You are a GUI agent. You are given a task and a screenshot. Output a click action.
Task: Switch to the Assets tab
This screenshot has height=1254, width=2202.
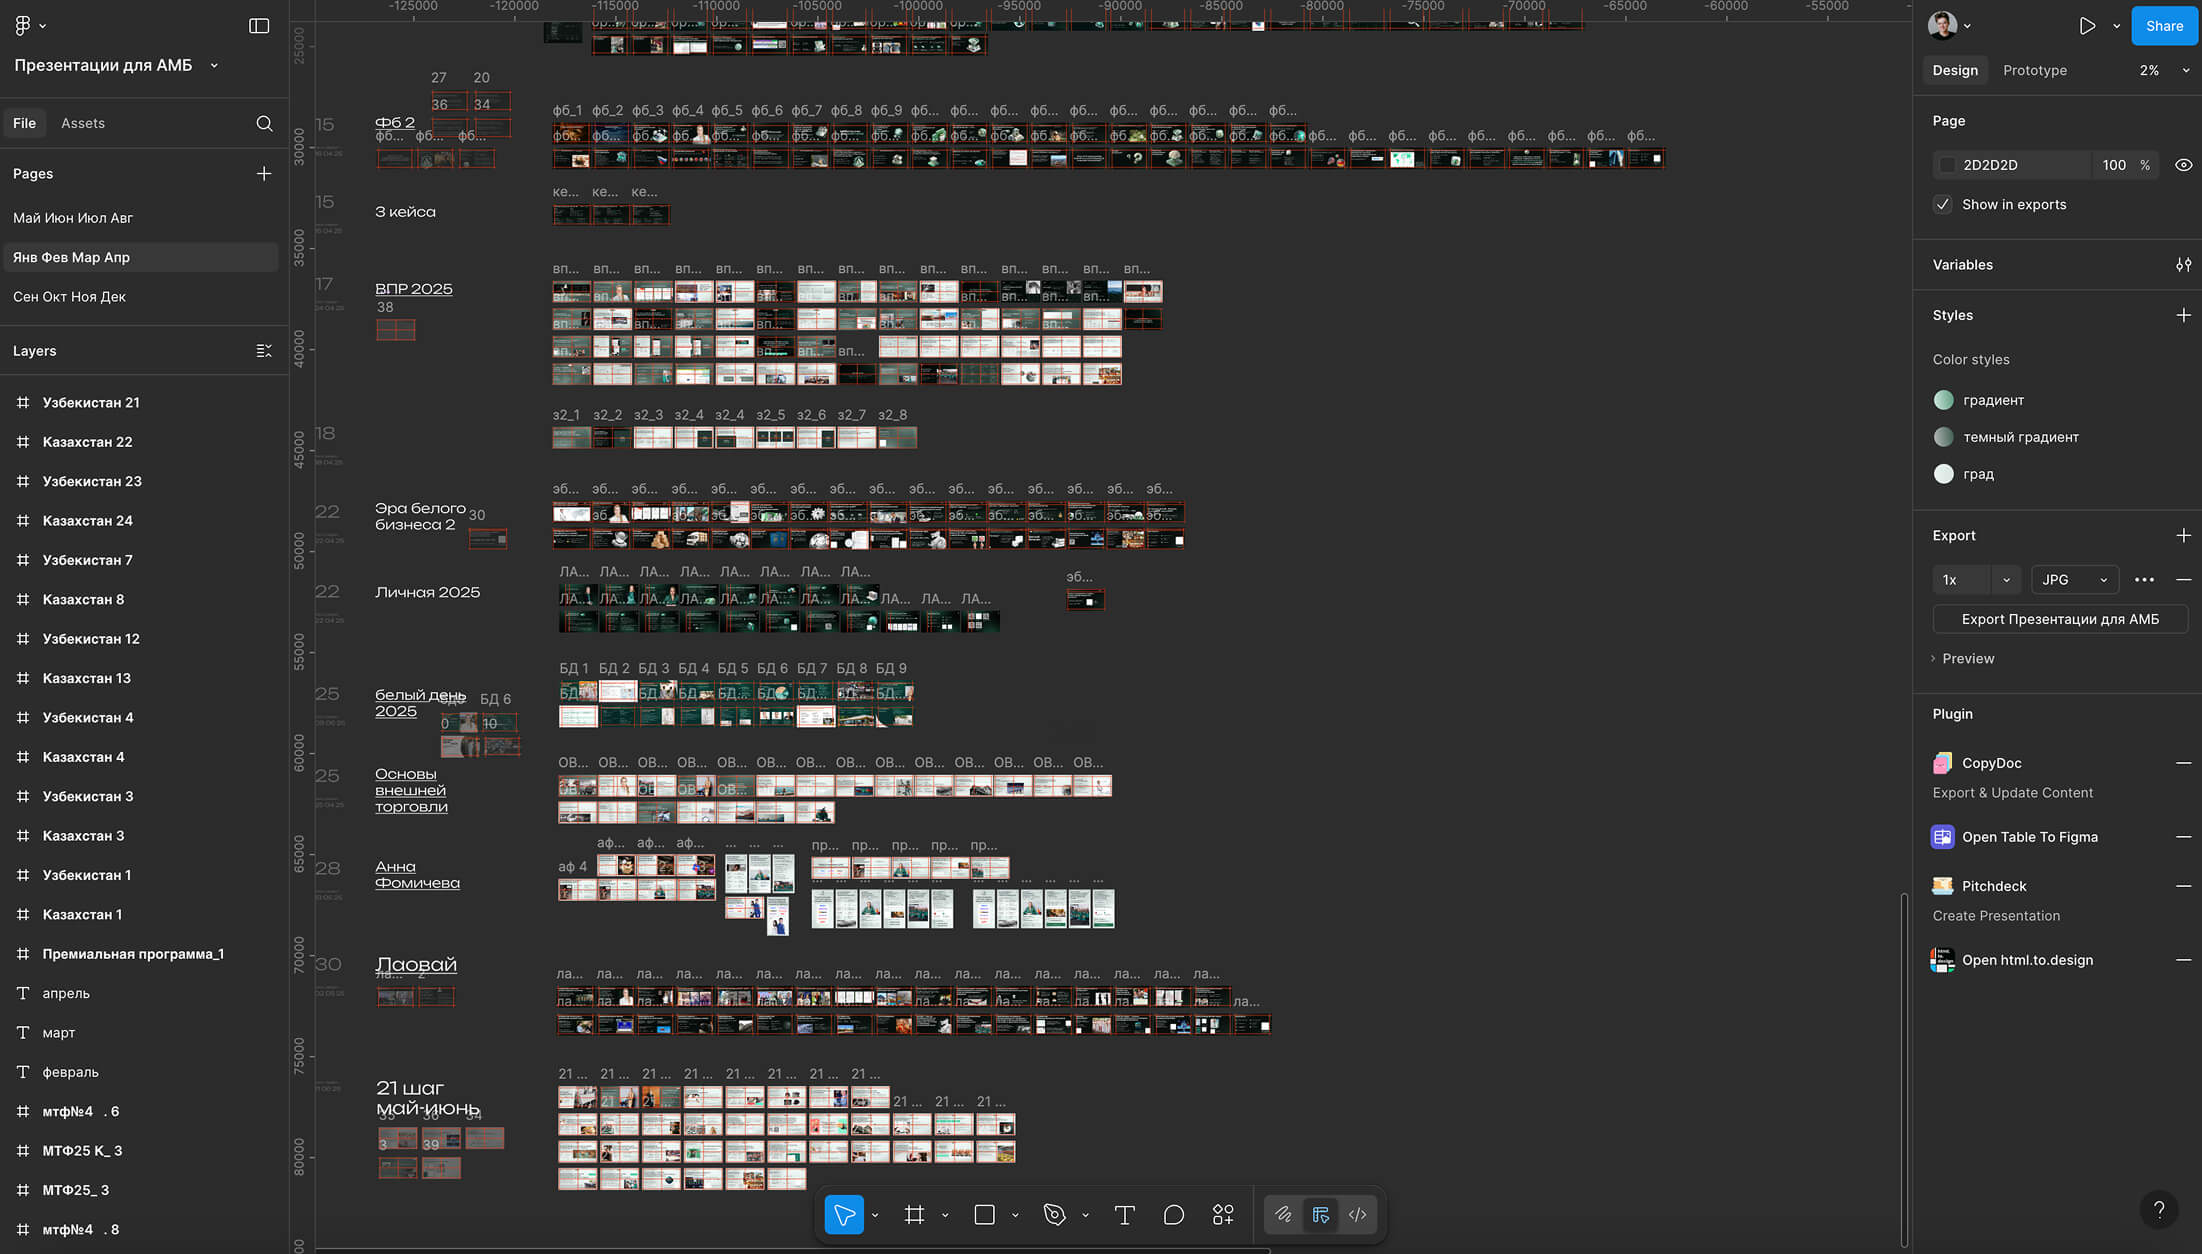83,123
